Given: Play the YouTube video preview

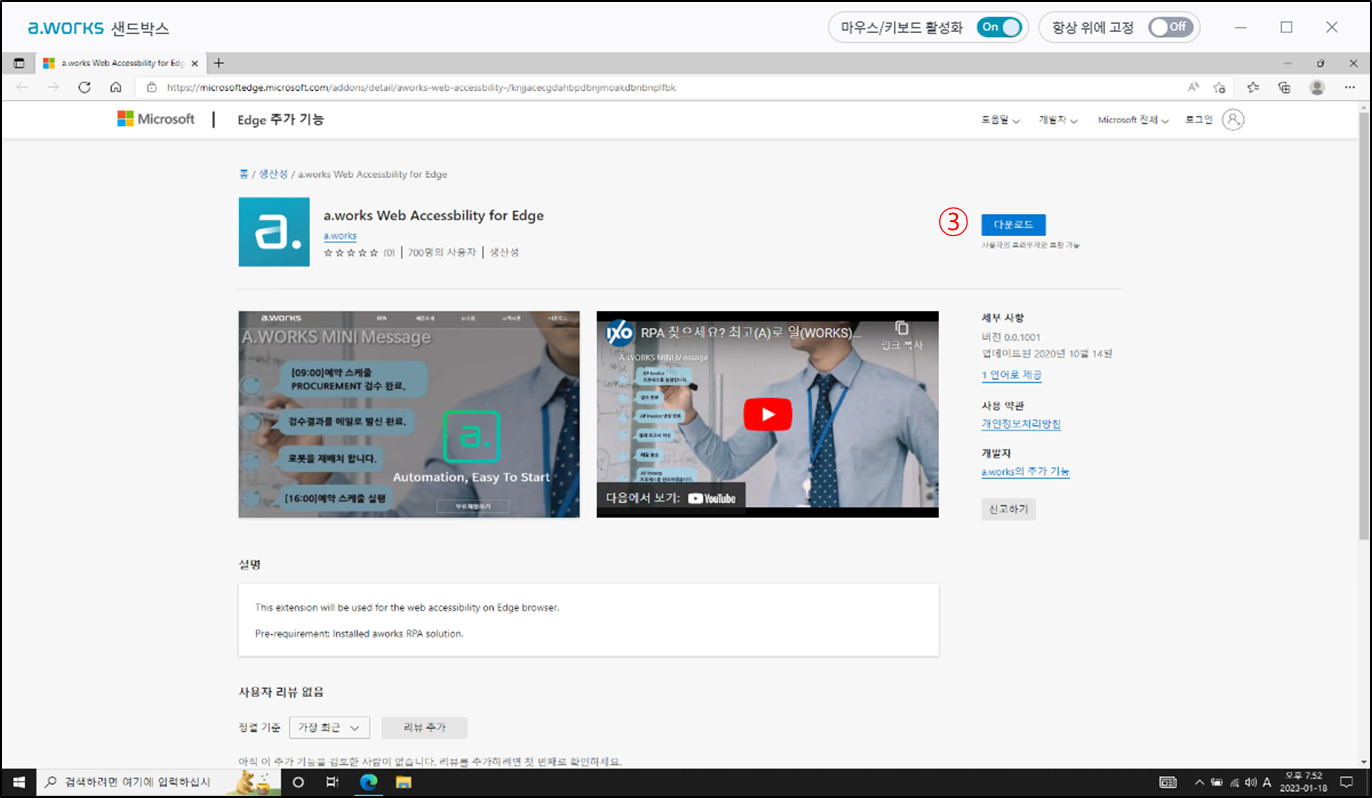Looking at the screenshot, I should point(767,414).
